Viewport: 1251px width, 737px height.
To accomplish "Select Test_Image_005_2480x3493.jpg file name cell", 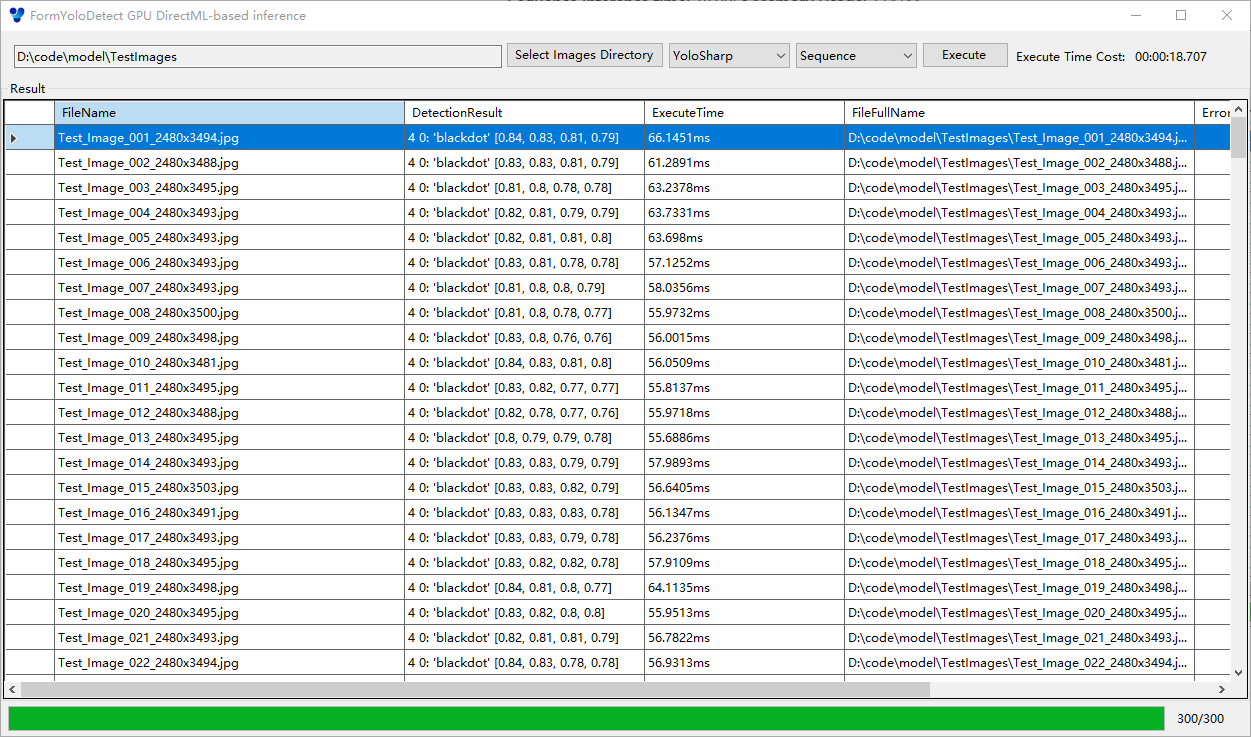I will click(229, 238).
